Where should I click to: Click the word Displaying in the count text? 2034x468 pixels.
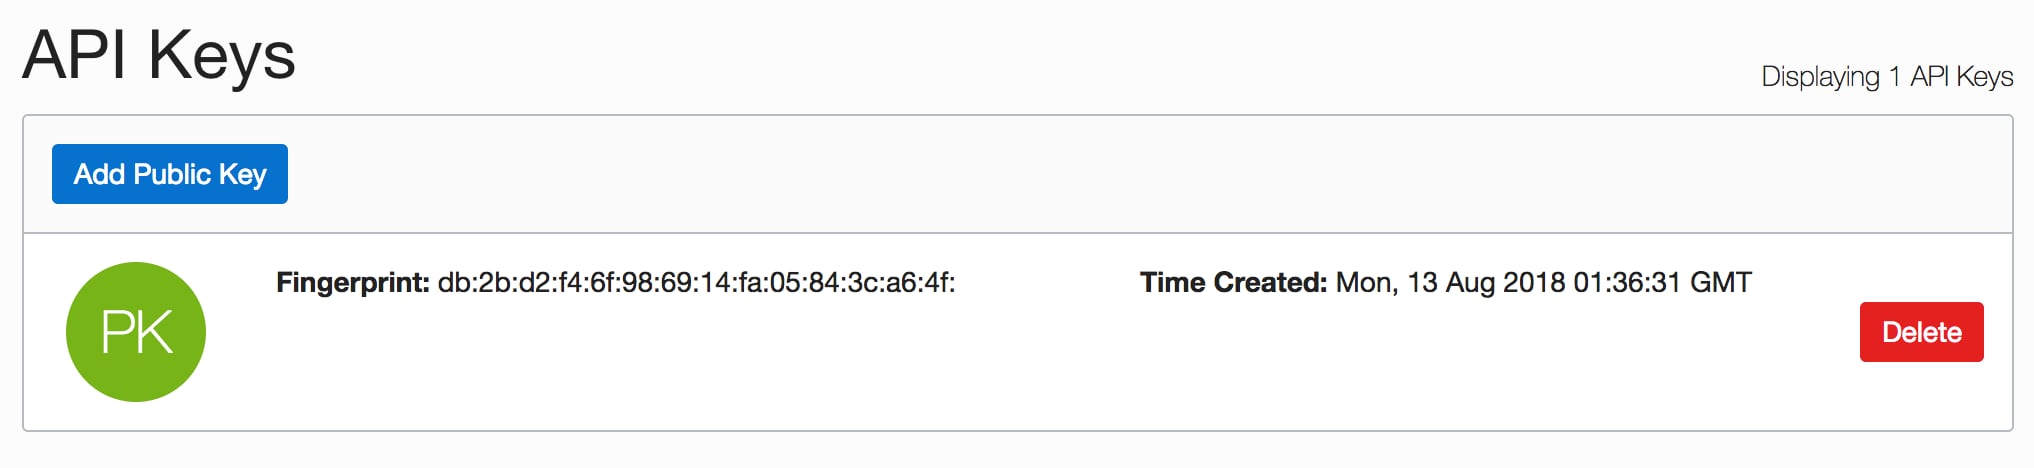pyautogui.click(x=1820, y=77)
